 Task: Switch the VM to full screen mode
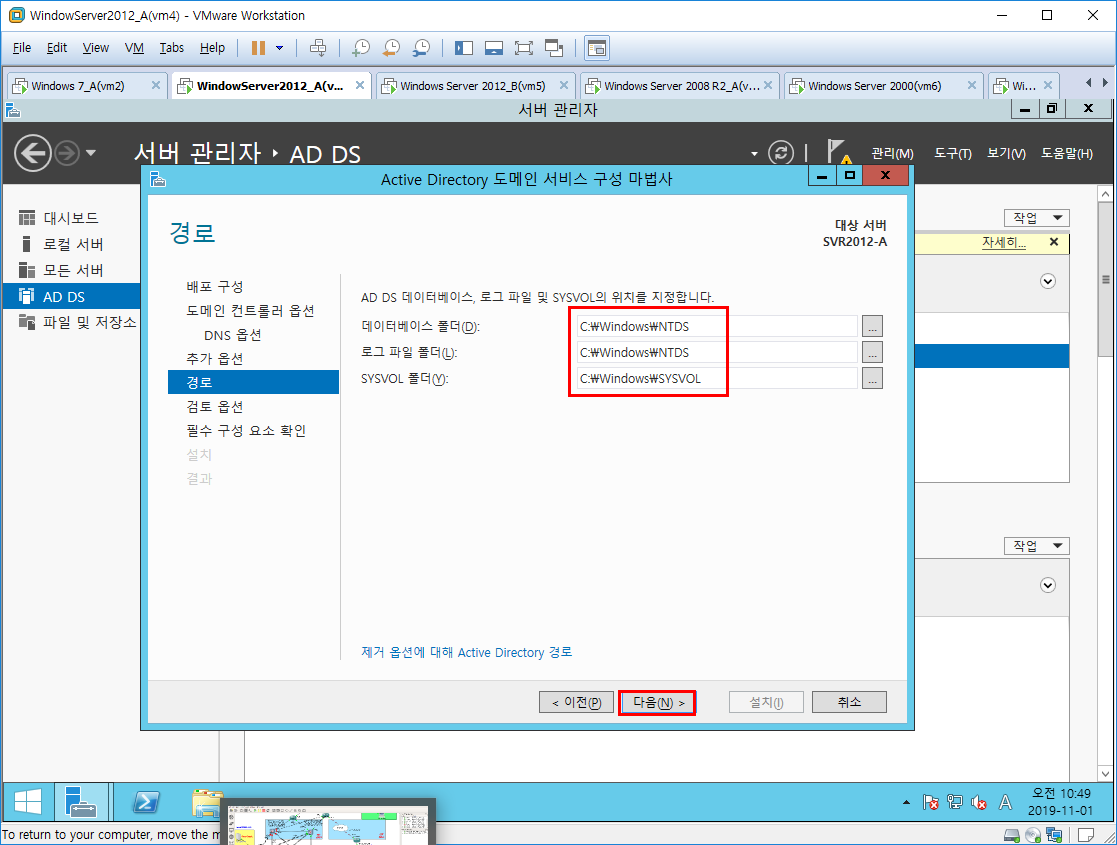click(x=524, y=48)
